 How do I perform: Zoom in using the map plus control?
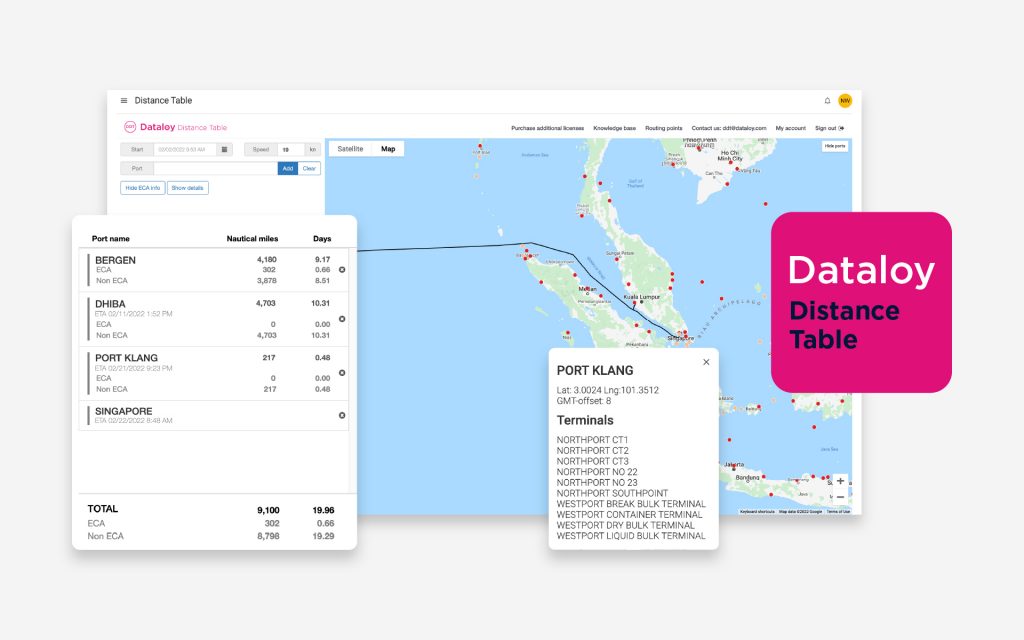pyautogui.click(x=840, y=480)
